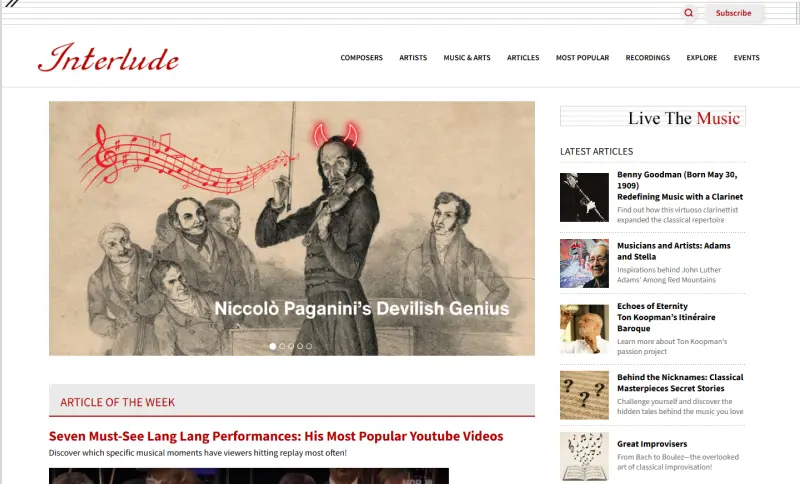
Task: Go to Most Popular section
Action: click(582, 58)
